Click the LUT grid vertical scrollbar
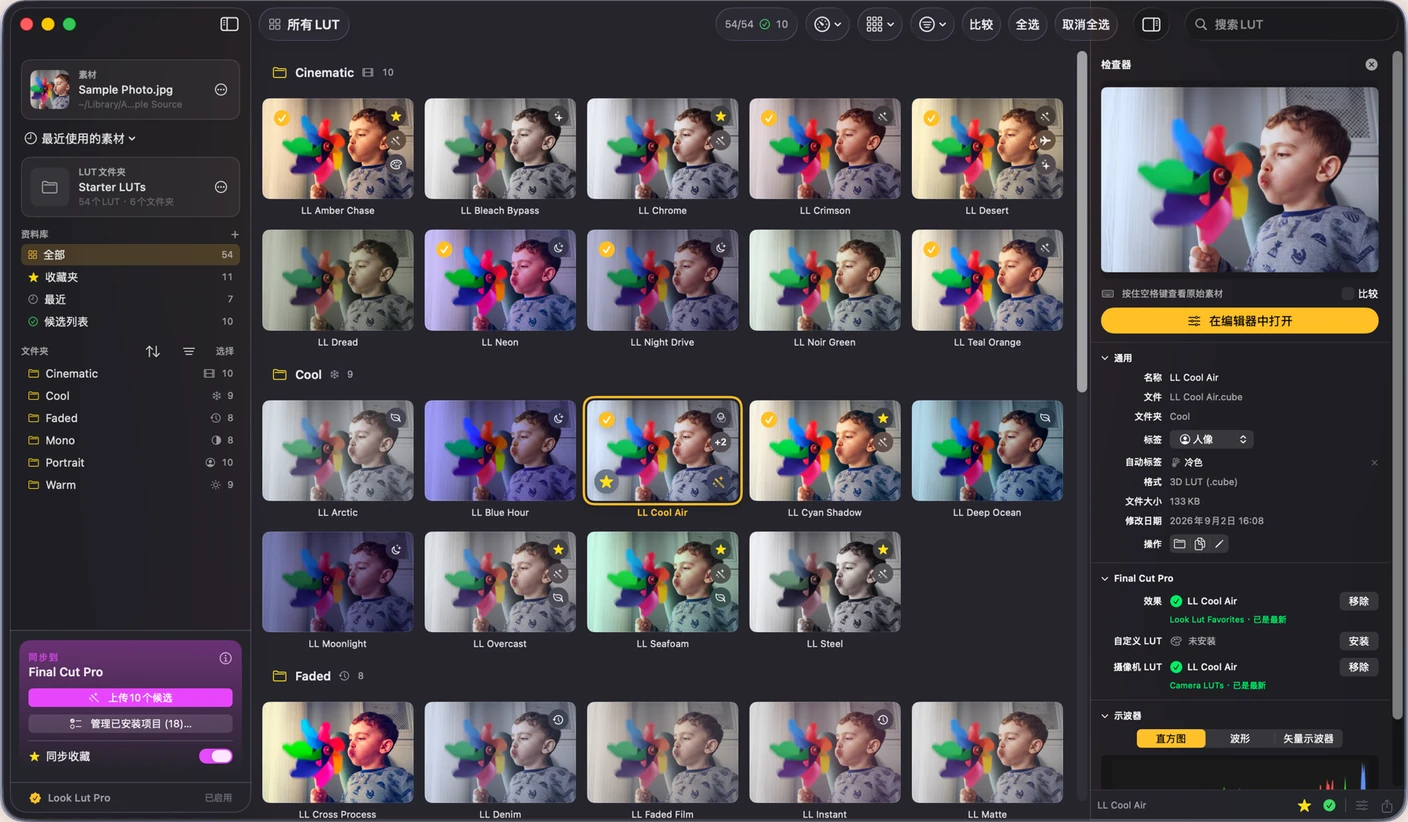Screen dimensions: 1408x822 coord(1081,220)
